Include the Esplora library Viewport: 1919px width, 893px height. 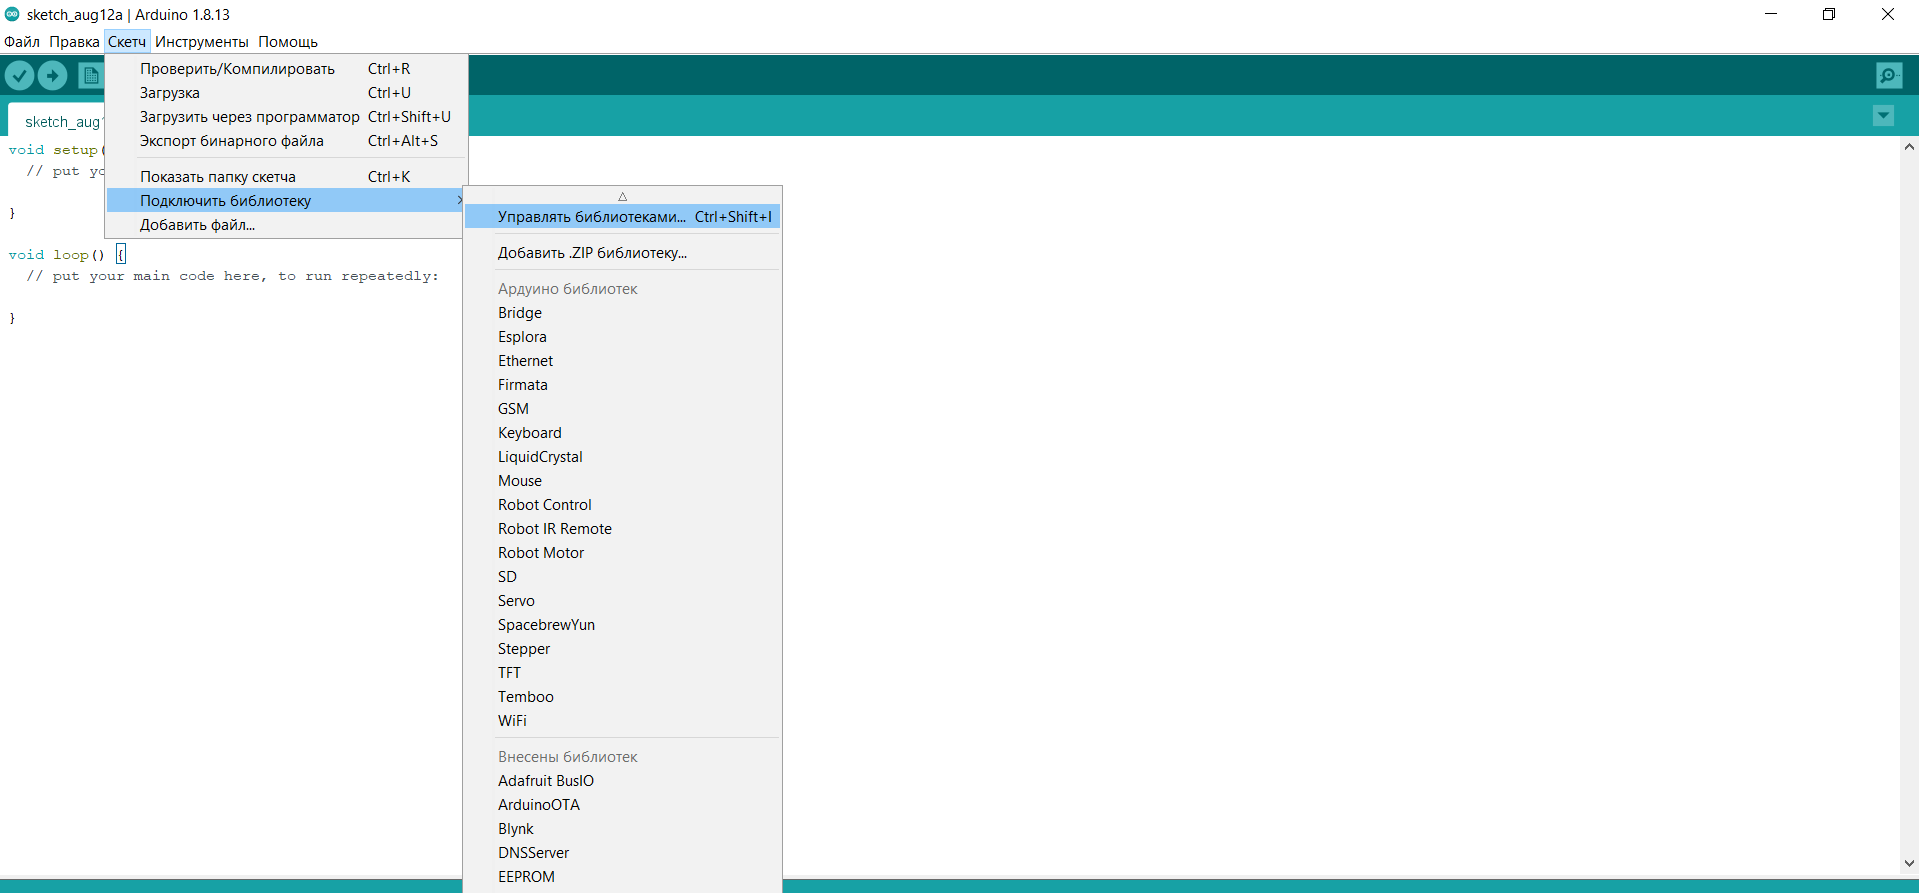point(622,337)
